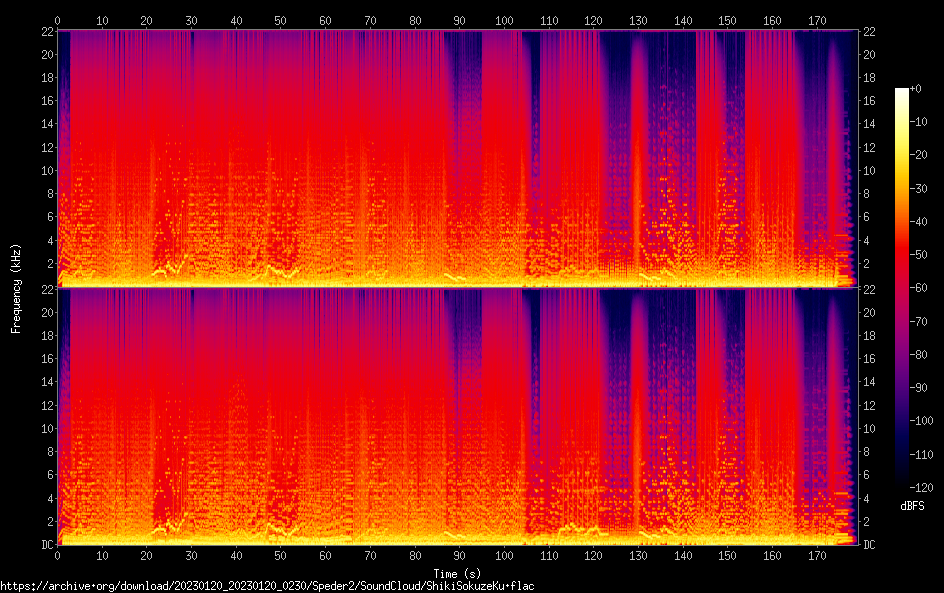Click the "DC" label at the bottom-right frequency axis
This screenshot has height=593, width=944.
coord(870,544)
